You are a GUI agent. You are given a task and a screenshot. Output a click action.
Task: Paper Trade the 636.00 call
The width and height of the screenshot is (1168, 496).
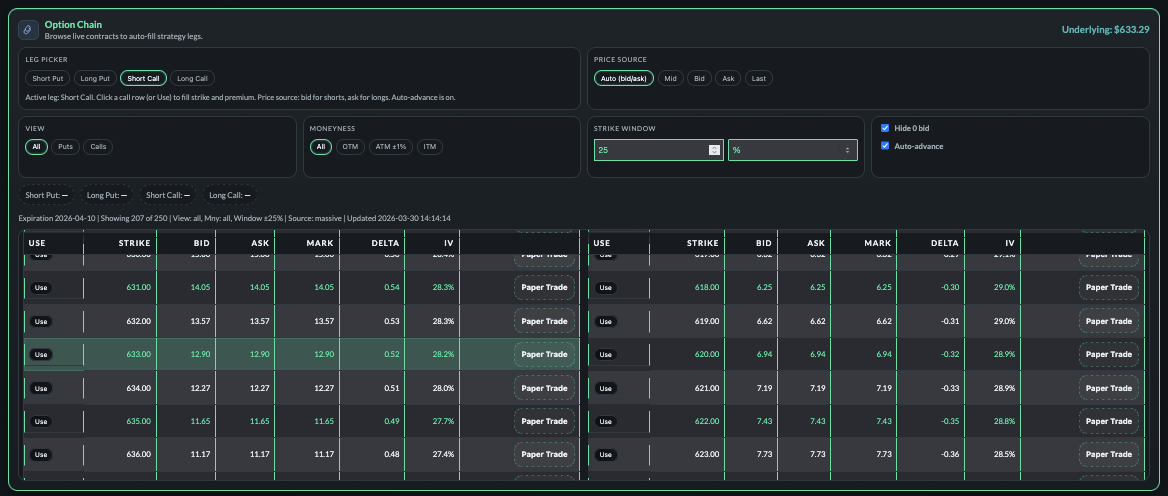click(545, 454)
